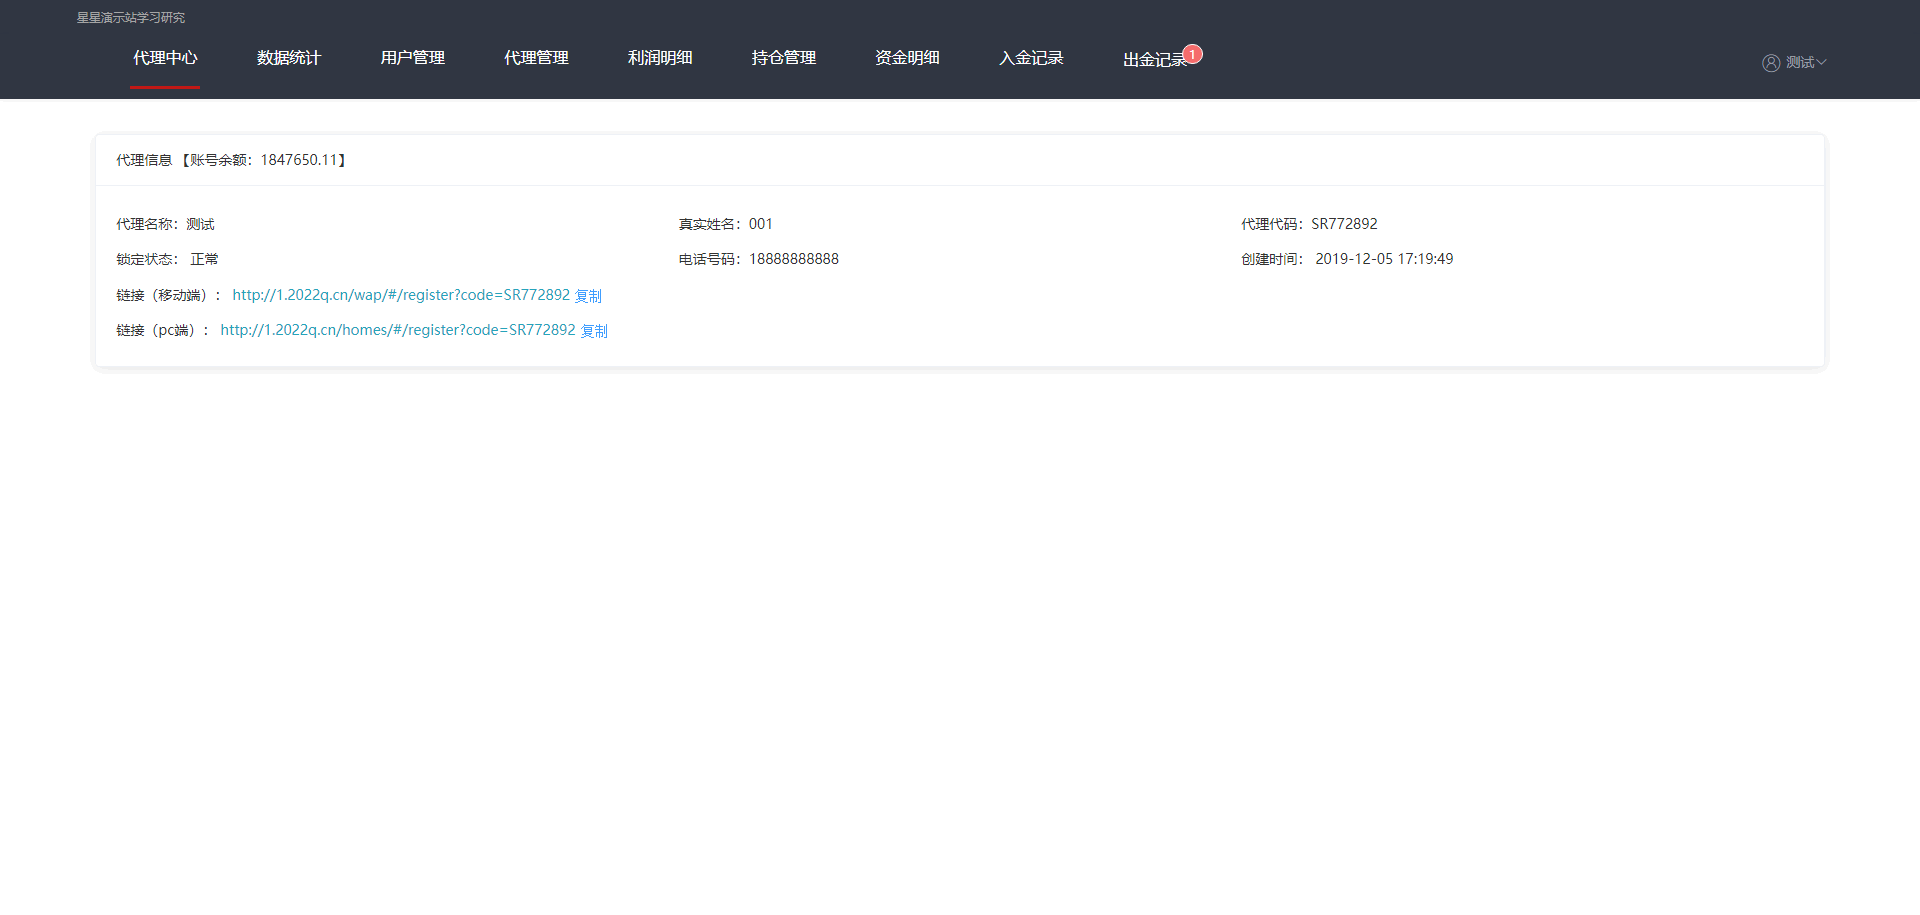Copy the mobile (移动端) link via 复制
The height and width of the screenshot is (915, 1920).
pyautogui.click(x=588, y=296)
